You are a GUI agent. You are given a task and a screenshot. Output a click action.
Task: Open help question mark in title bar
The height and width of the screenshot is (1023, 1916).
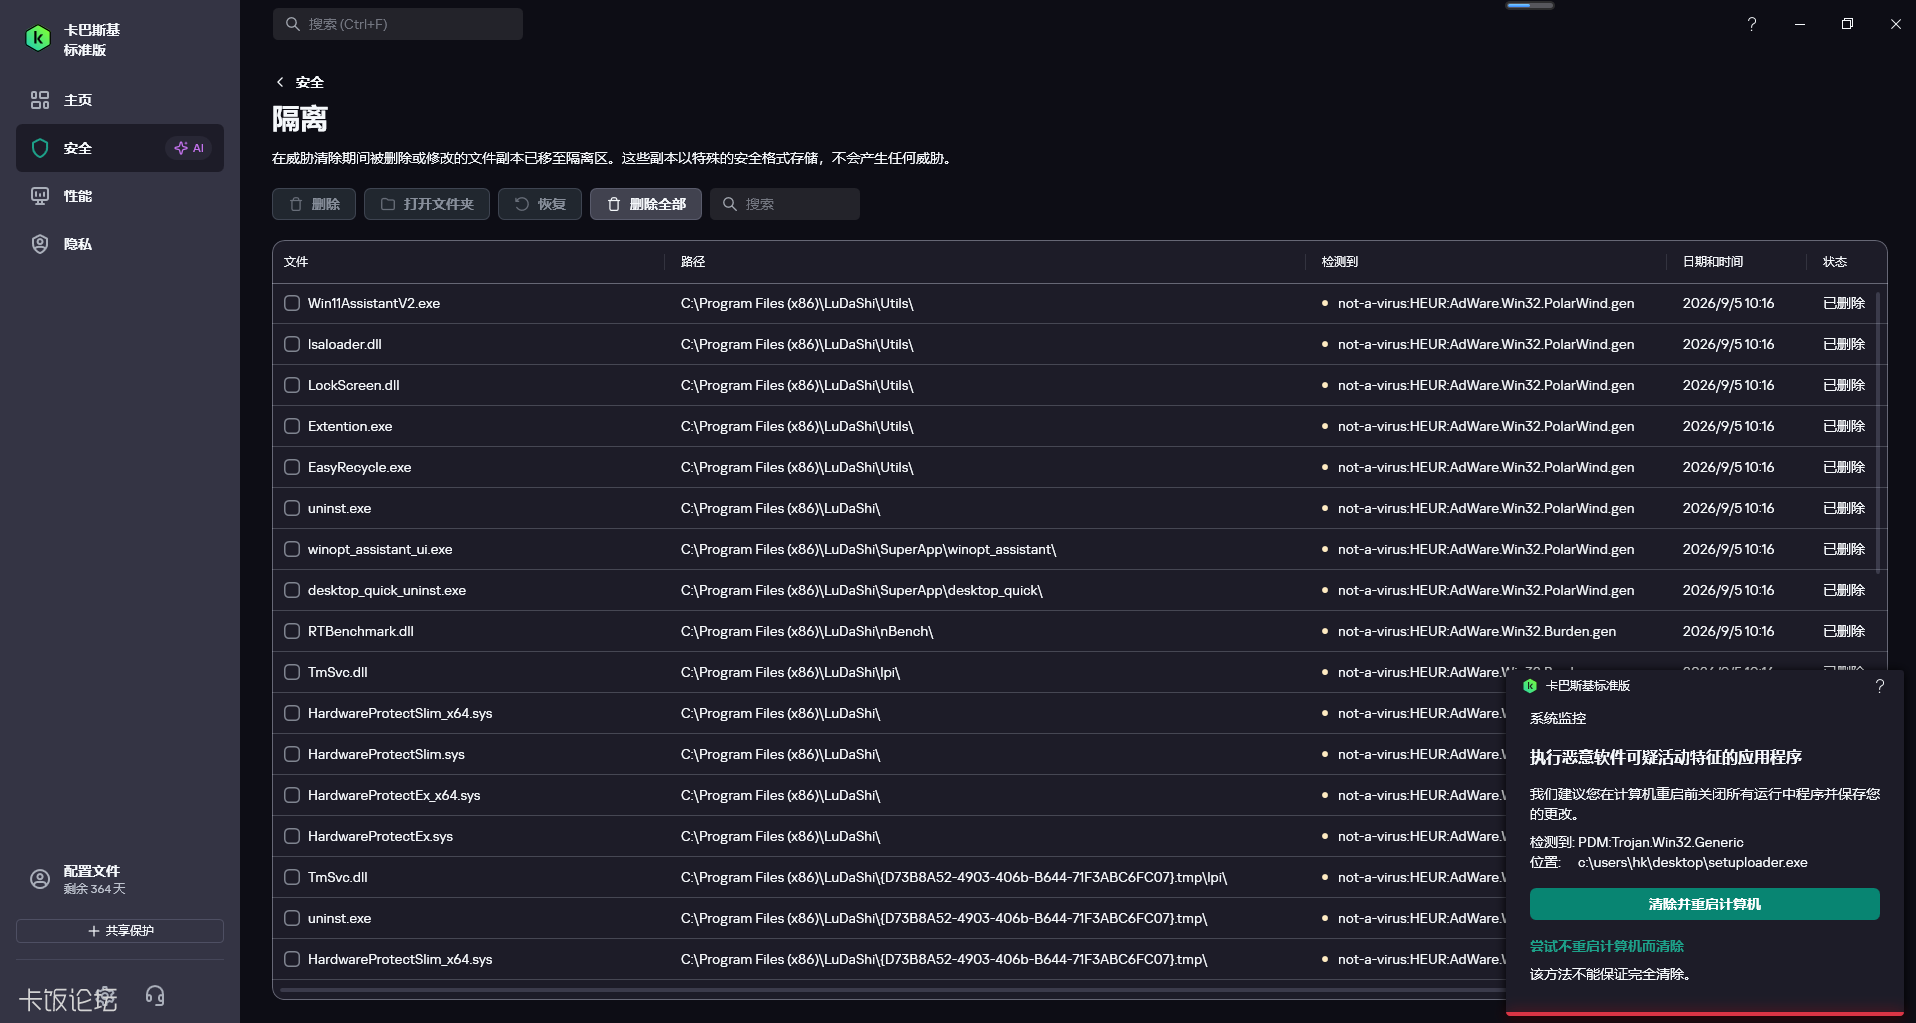pos(1752,24)
